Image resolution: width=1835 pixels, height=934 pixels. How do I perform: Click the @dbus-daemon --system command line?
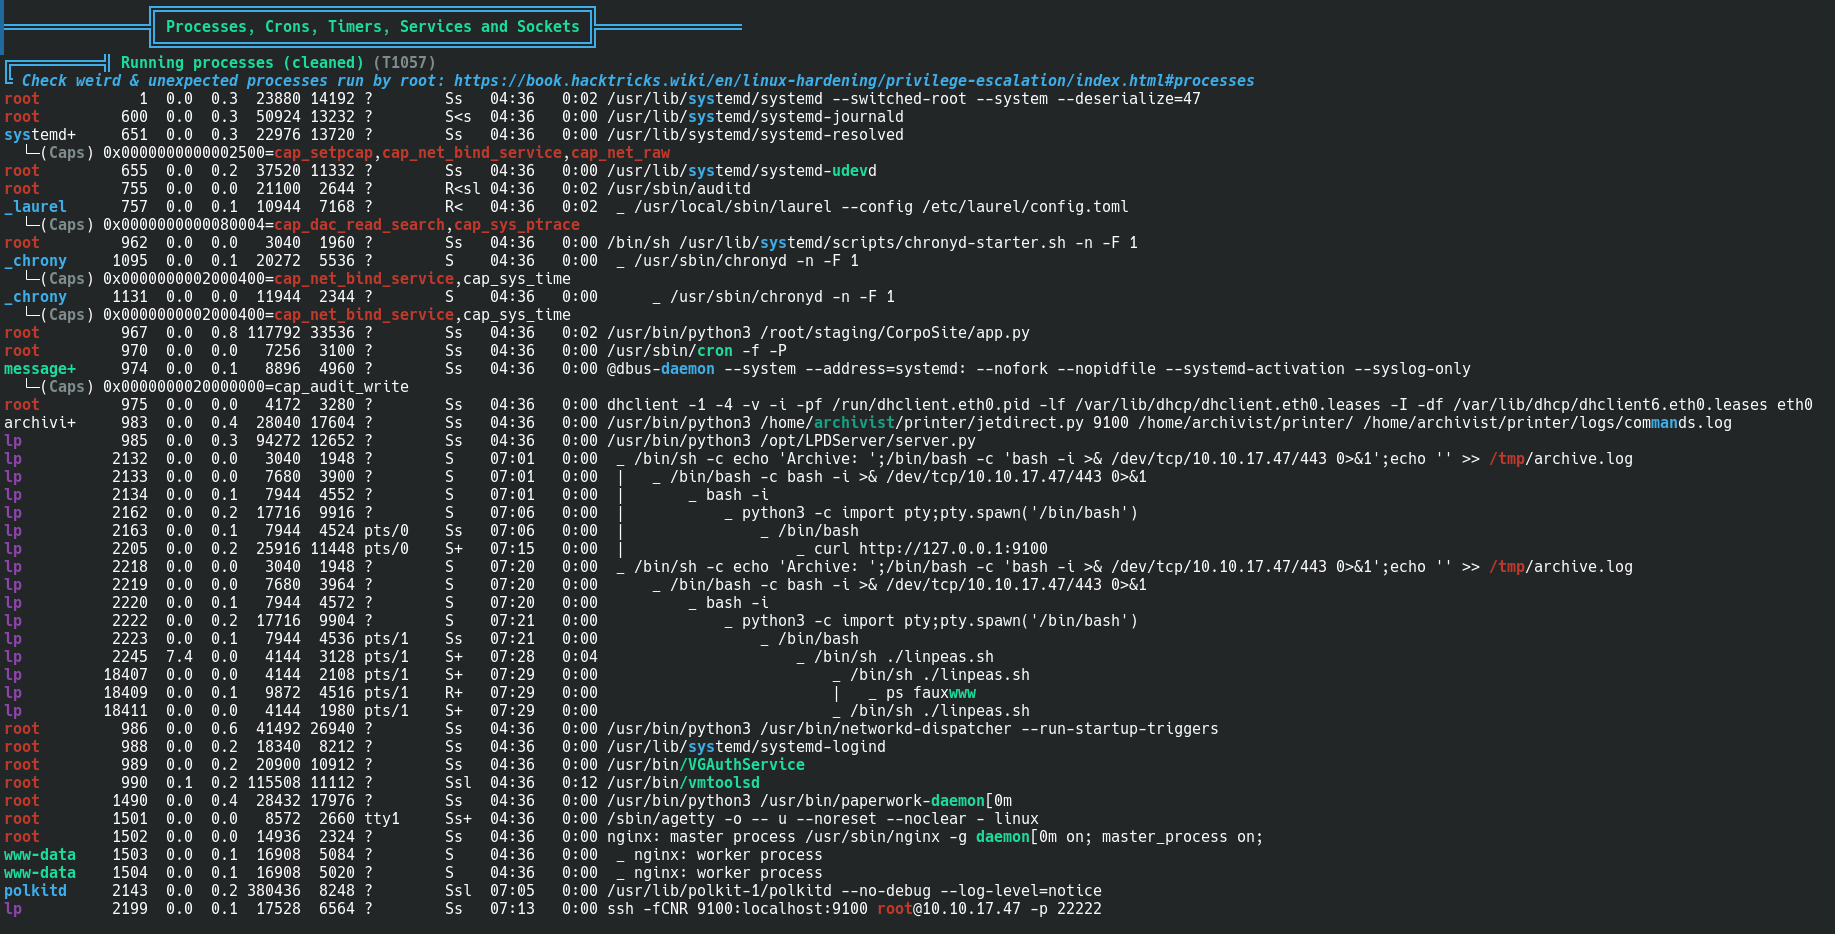pyautogui.click(x=1039, y=369)
